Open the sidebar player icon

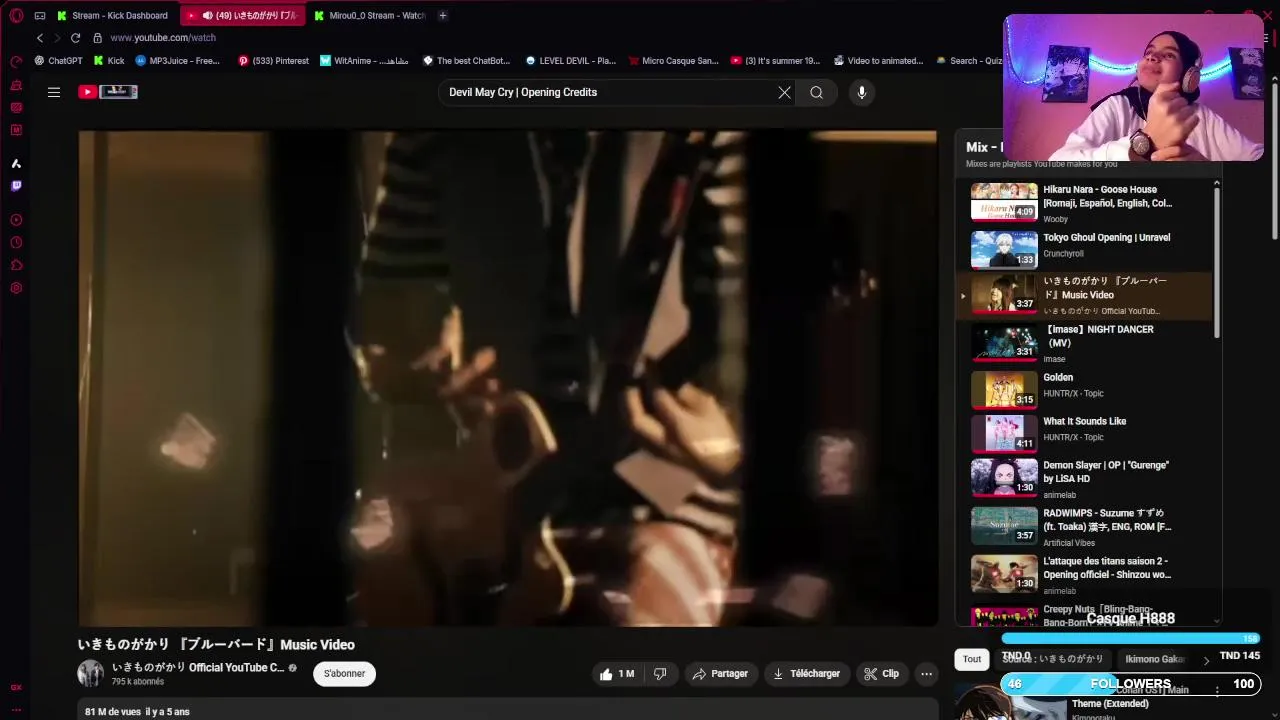pyautogui.click(x=16, y=220)
